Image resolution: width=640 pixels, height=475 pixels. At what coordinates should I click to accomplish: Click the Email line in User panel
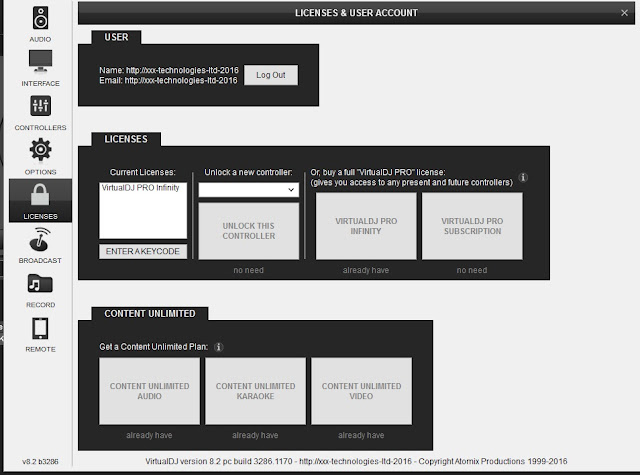[x=168, y=80]
